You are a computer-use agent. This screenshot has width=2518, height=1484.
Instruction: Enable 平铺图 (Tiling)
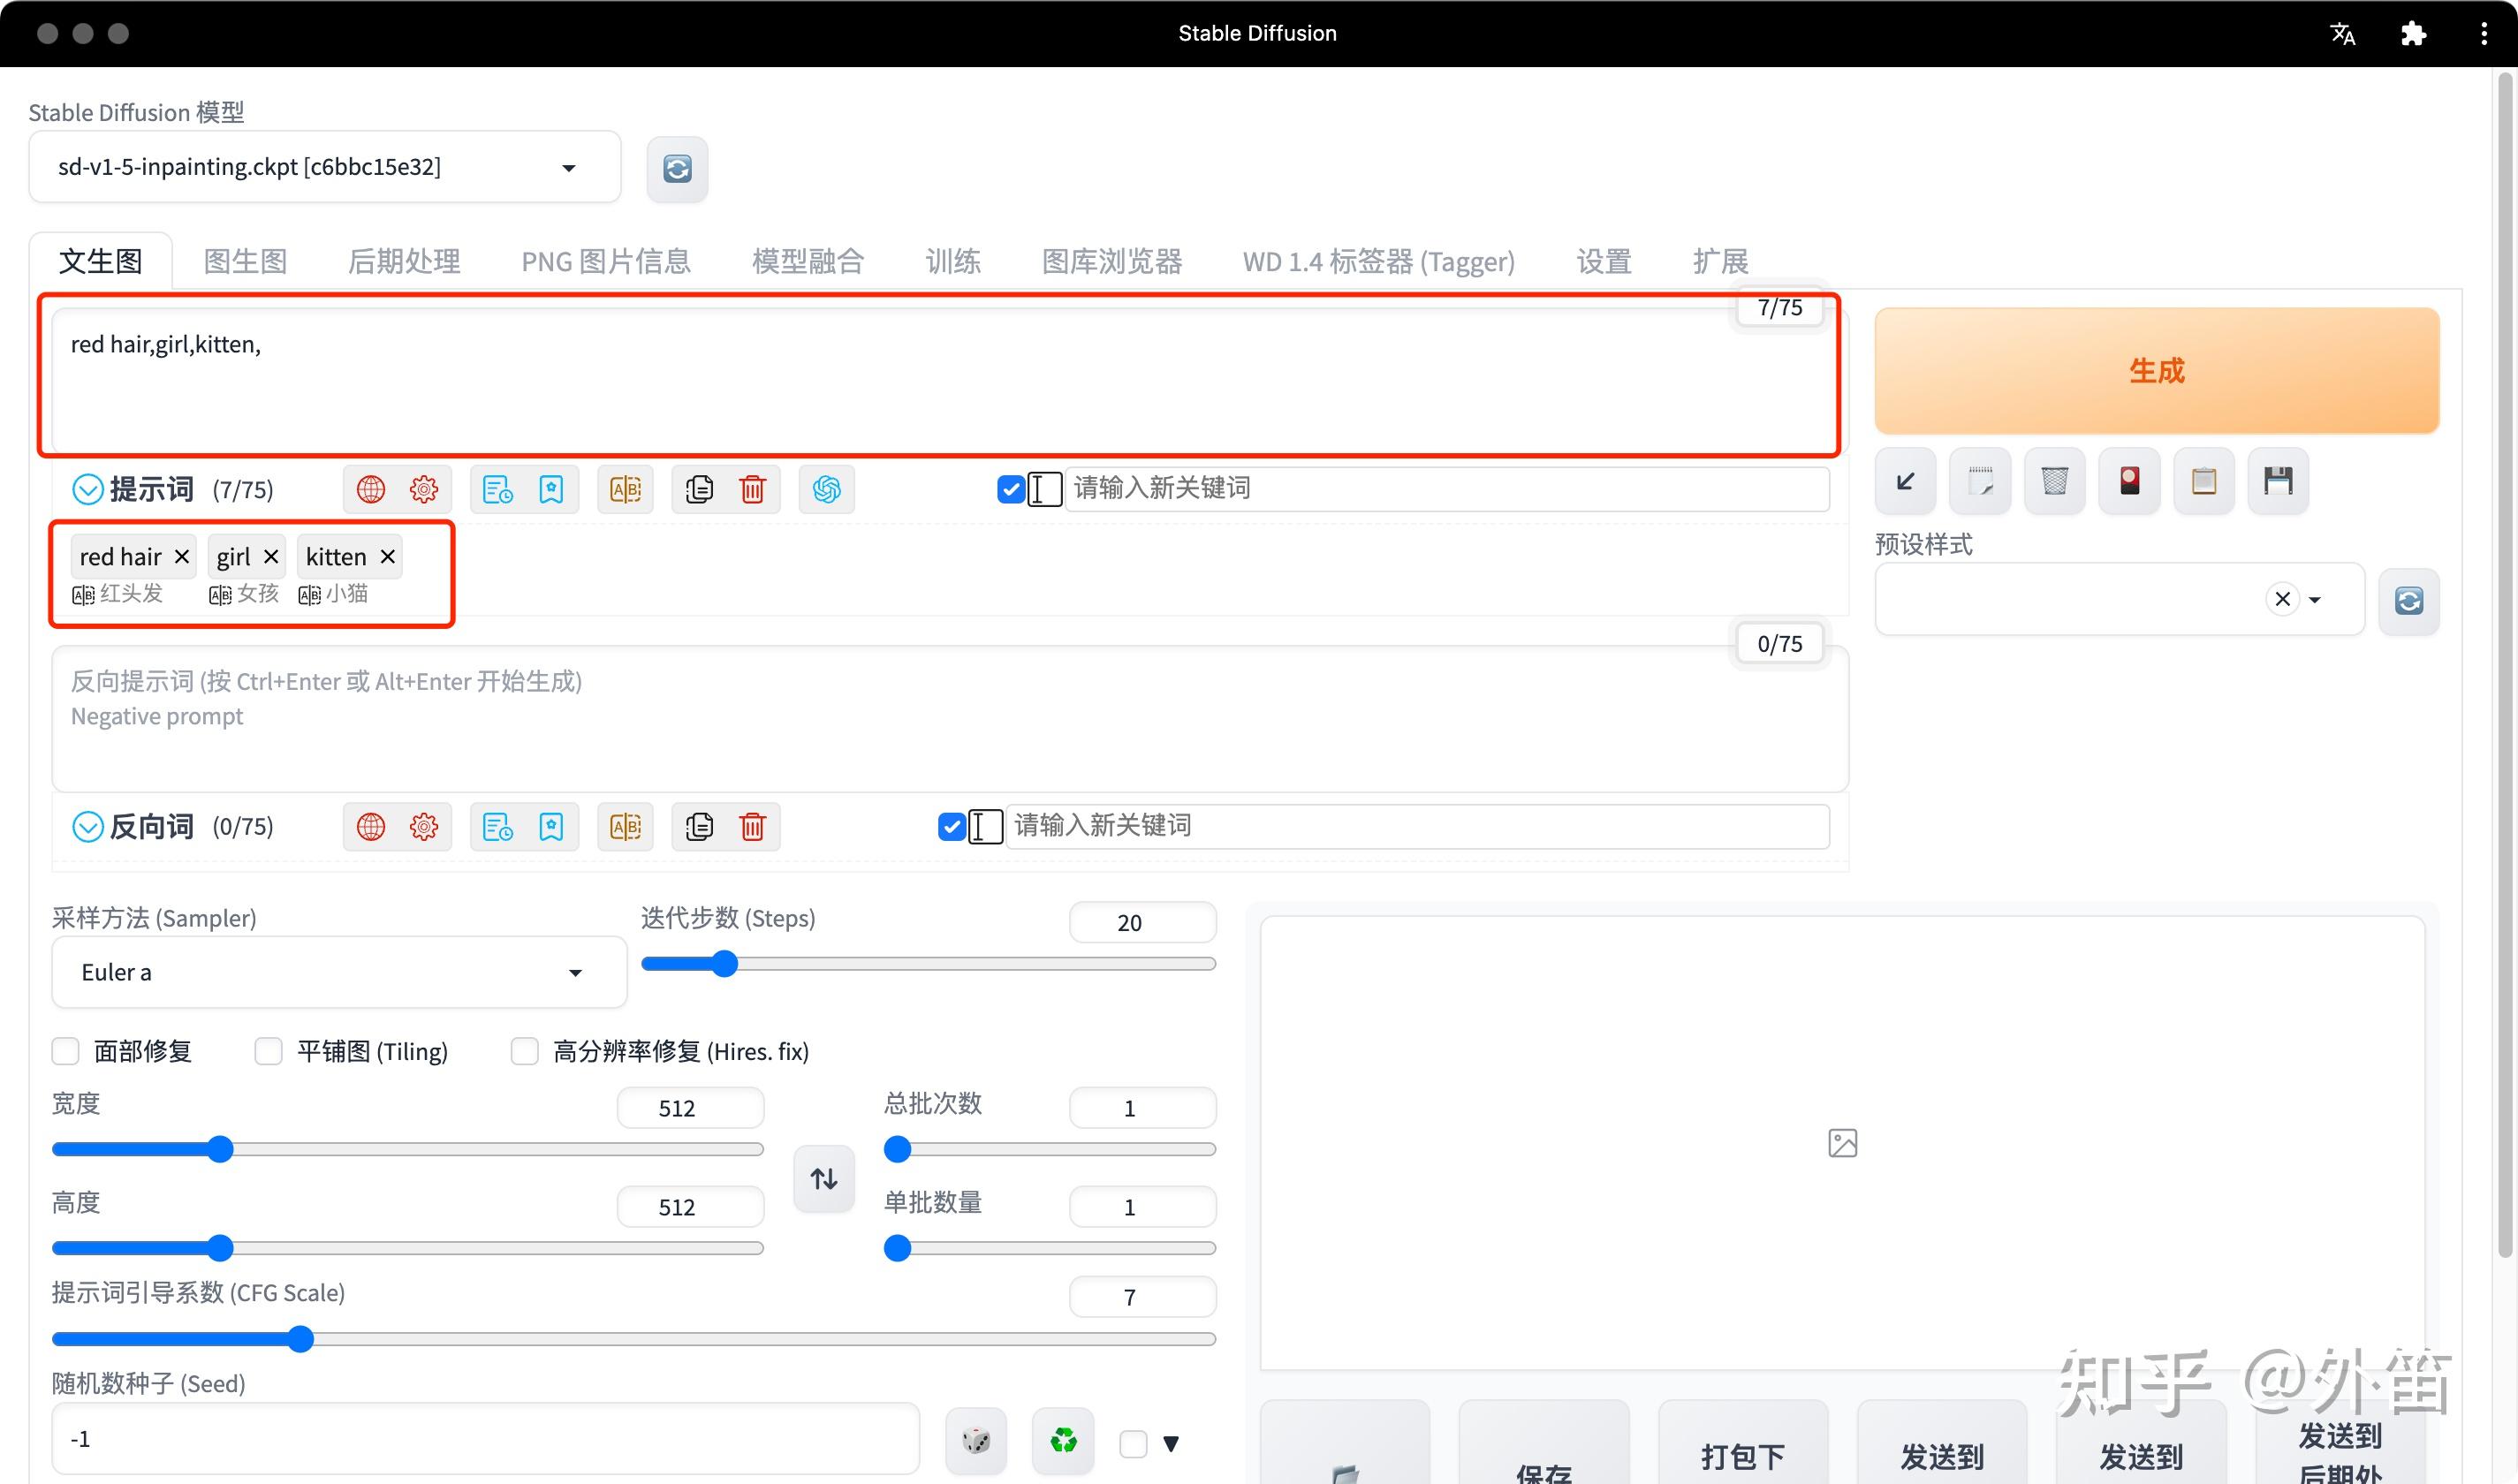click(268, 1051)
